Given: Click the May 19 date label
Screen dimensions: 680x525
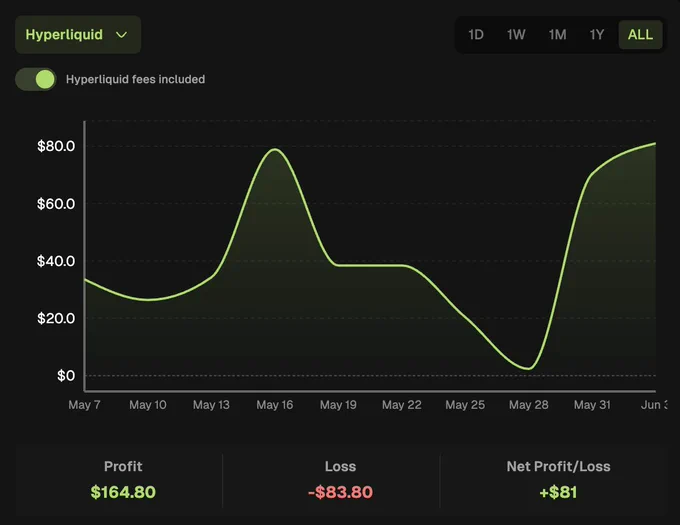Looking at the screenshot, I should point(338,405).
